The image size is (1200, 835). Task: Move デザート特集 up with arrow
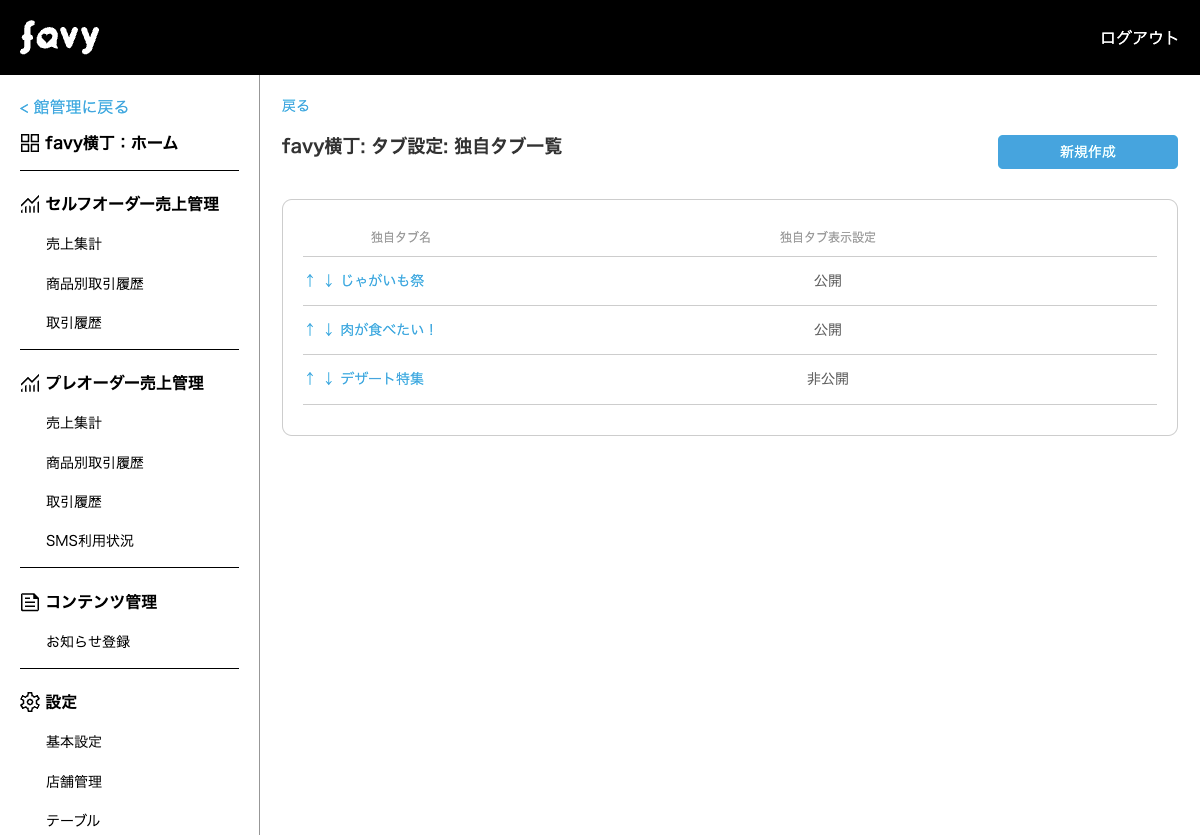click(310, 379)
